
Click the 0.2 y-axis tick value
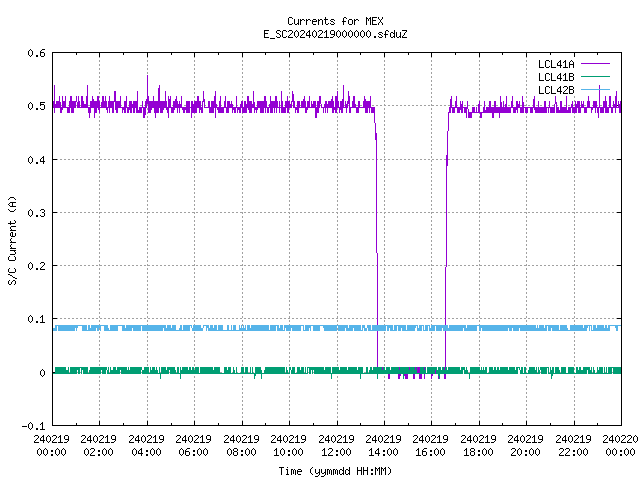37,266
